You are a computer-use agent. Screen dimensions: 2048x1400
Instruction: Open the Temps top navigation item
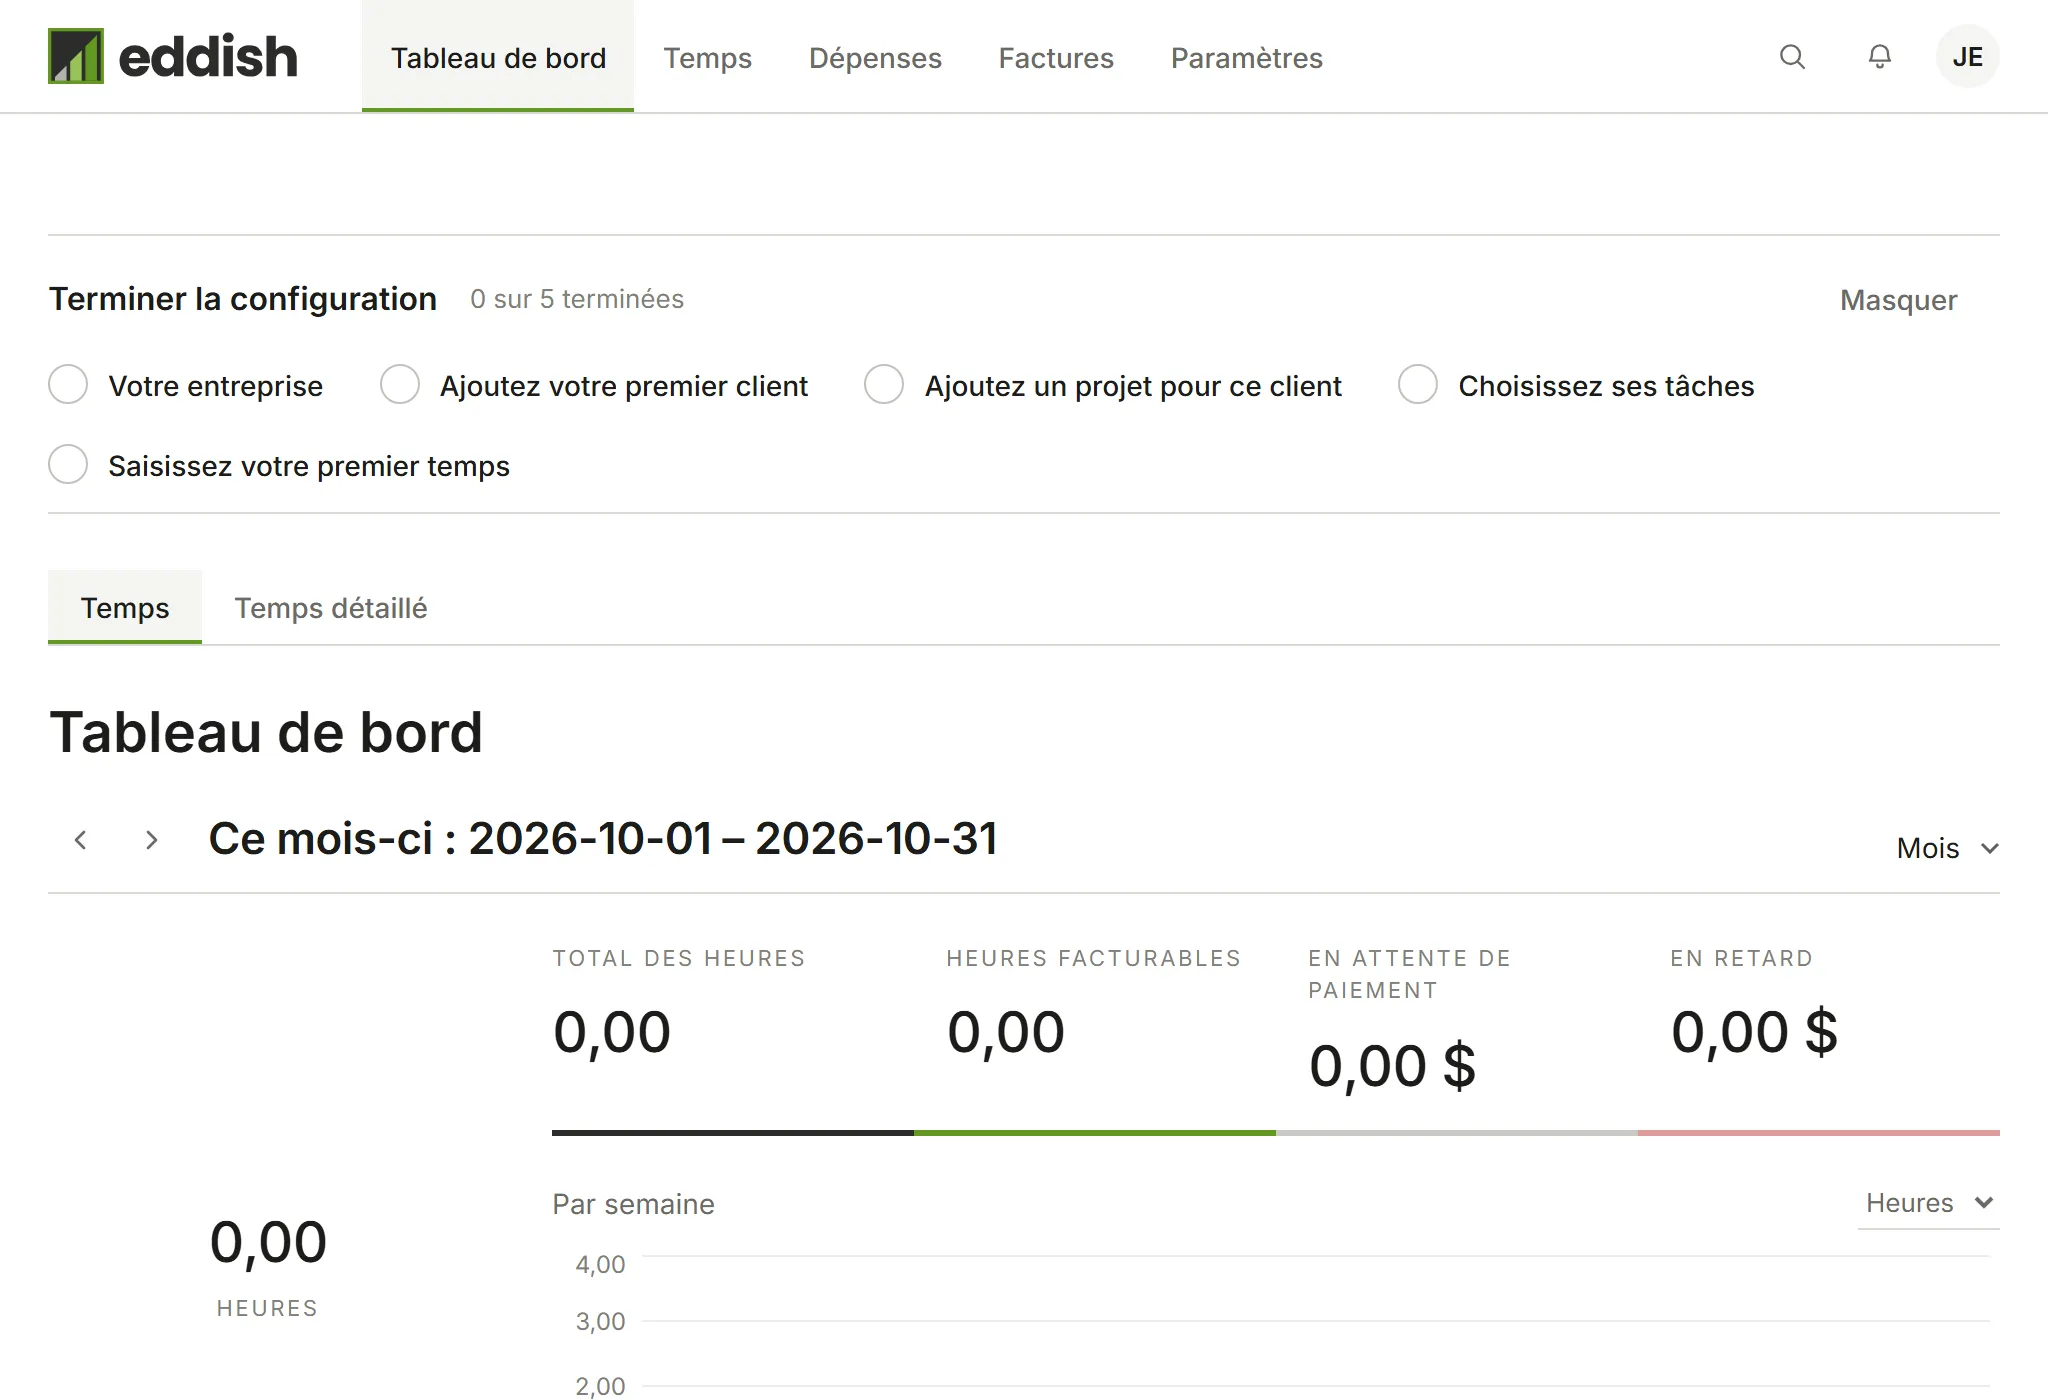click(x=707, y=57)
